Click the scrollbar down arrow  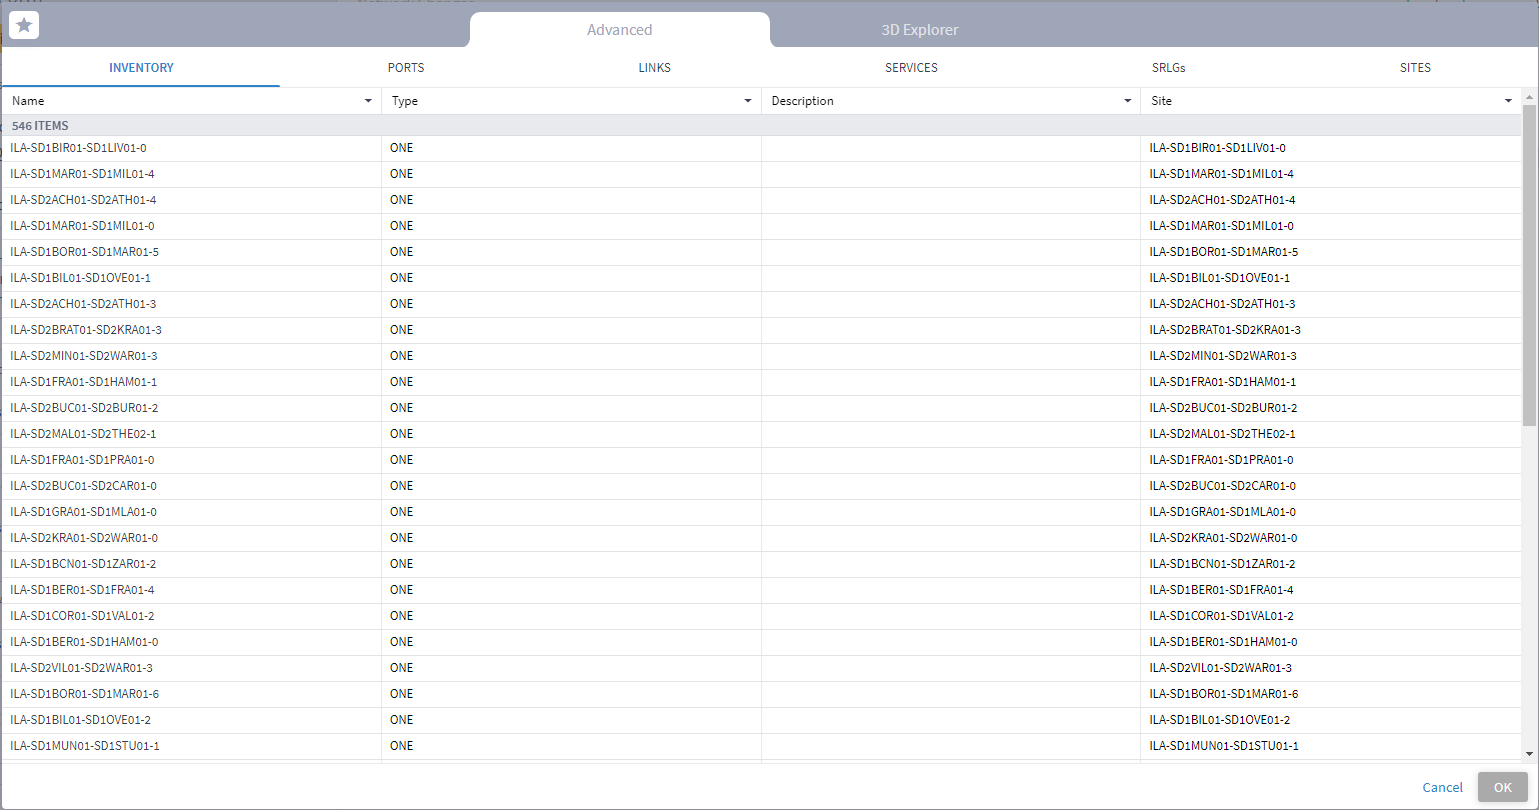tap(1529, 754)
